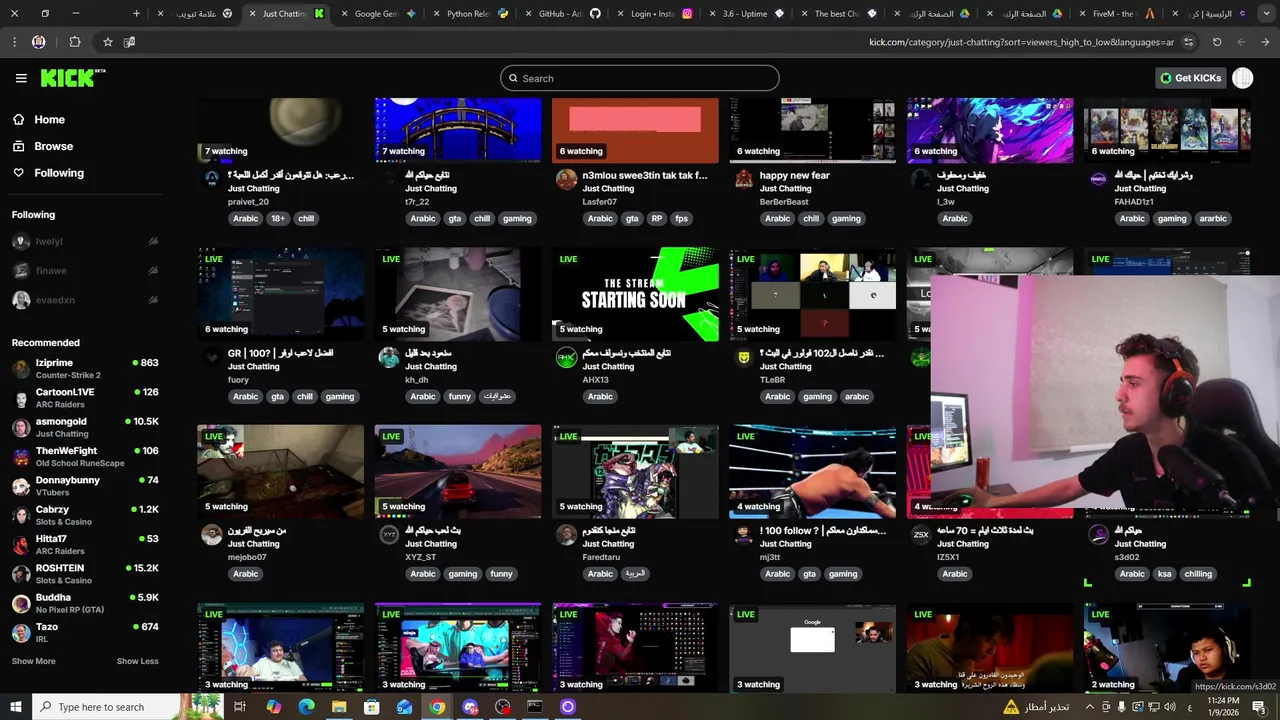The width and height of the screenshot is (1280, 720).
Task: Open the red car driving stream thumbnail
Action: [x=458, y=472]
